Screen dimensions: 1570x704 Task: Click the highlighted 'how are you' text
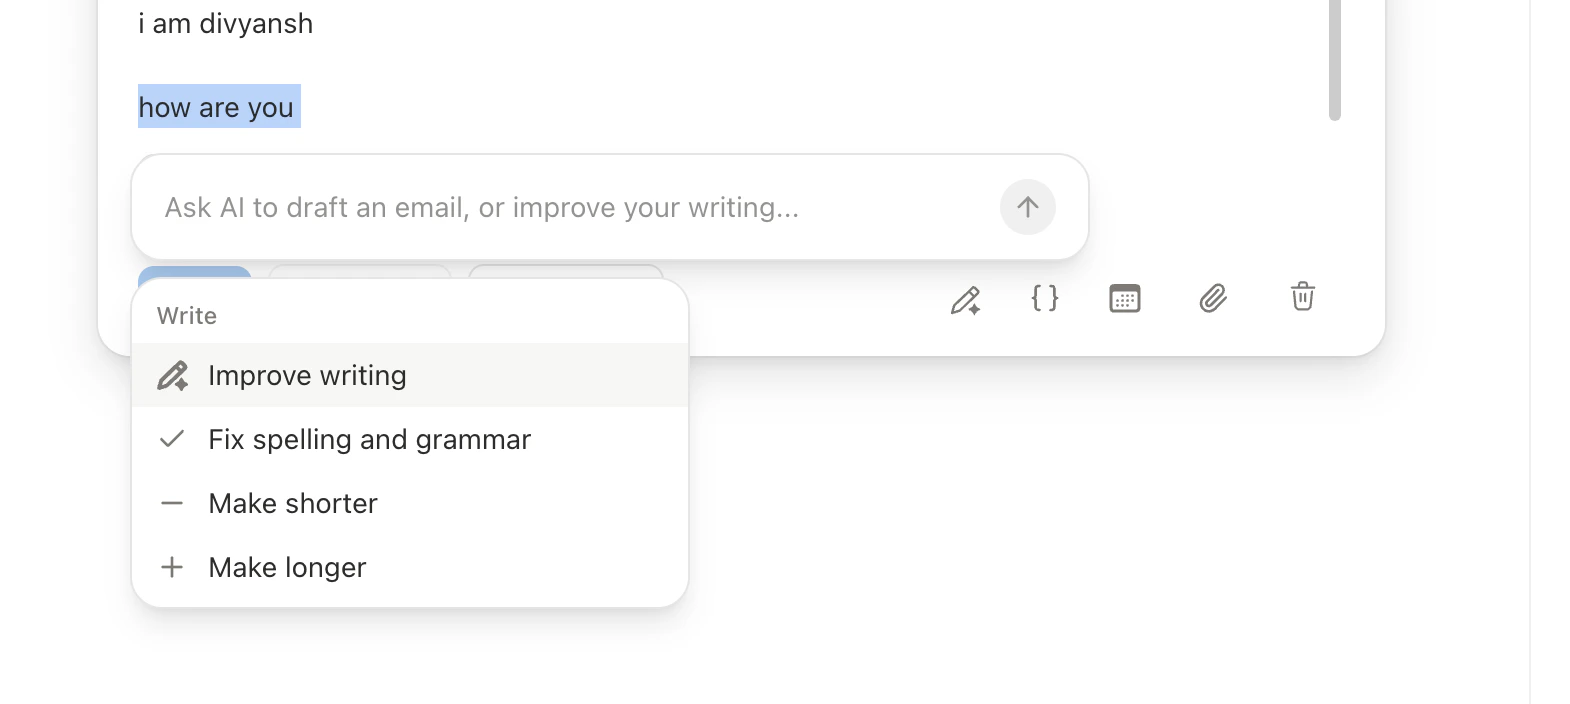click(x=217, y=106)
